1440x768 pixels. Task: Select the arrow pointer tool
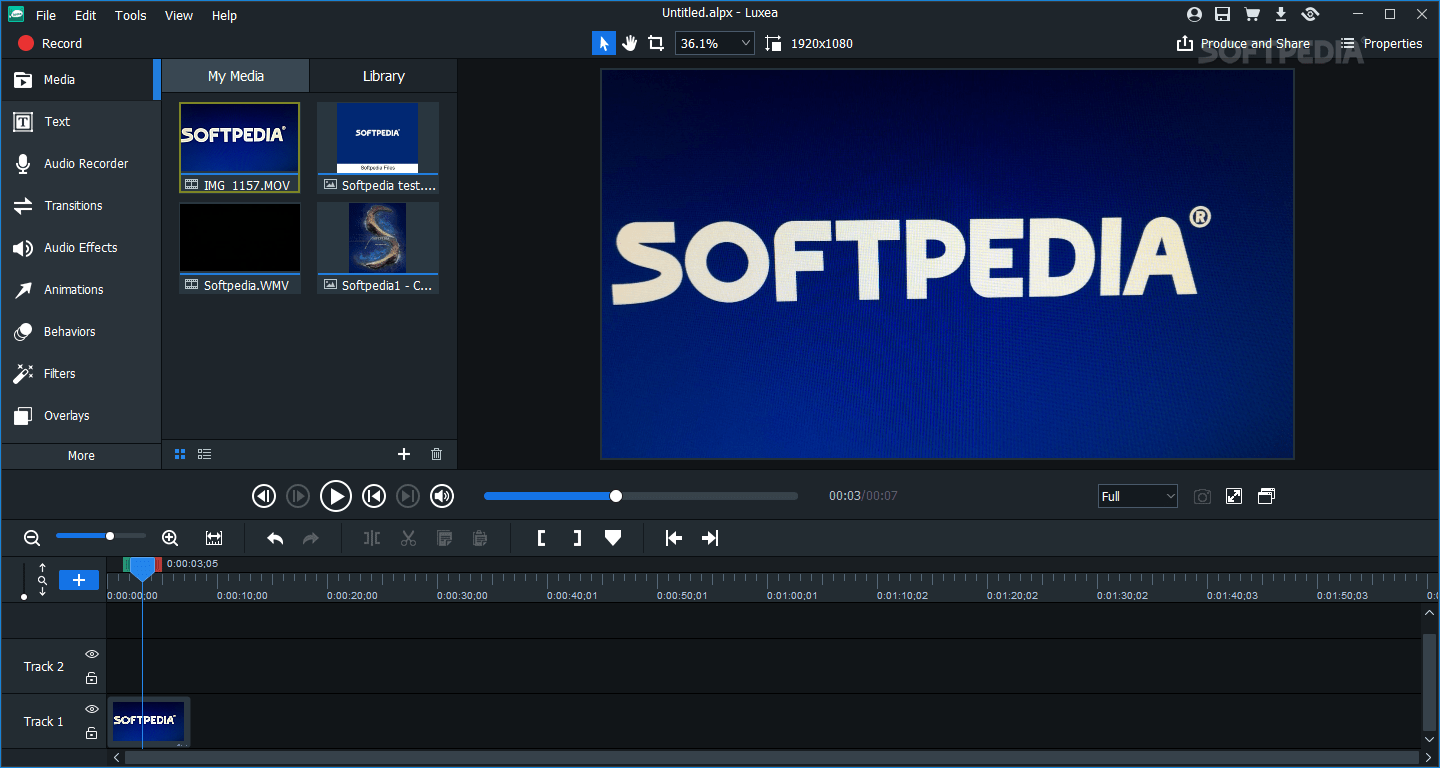(603, 43)
